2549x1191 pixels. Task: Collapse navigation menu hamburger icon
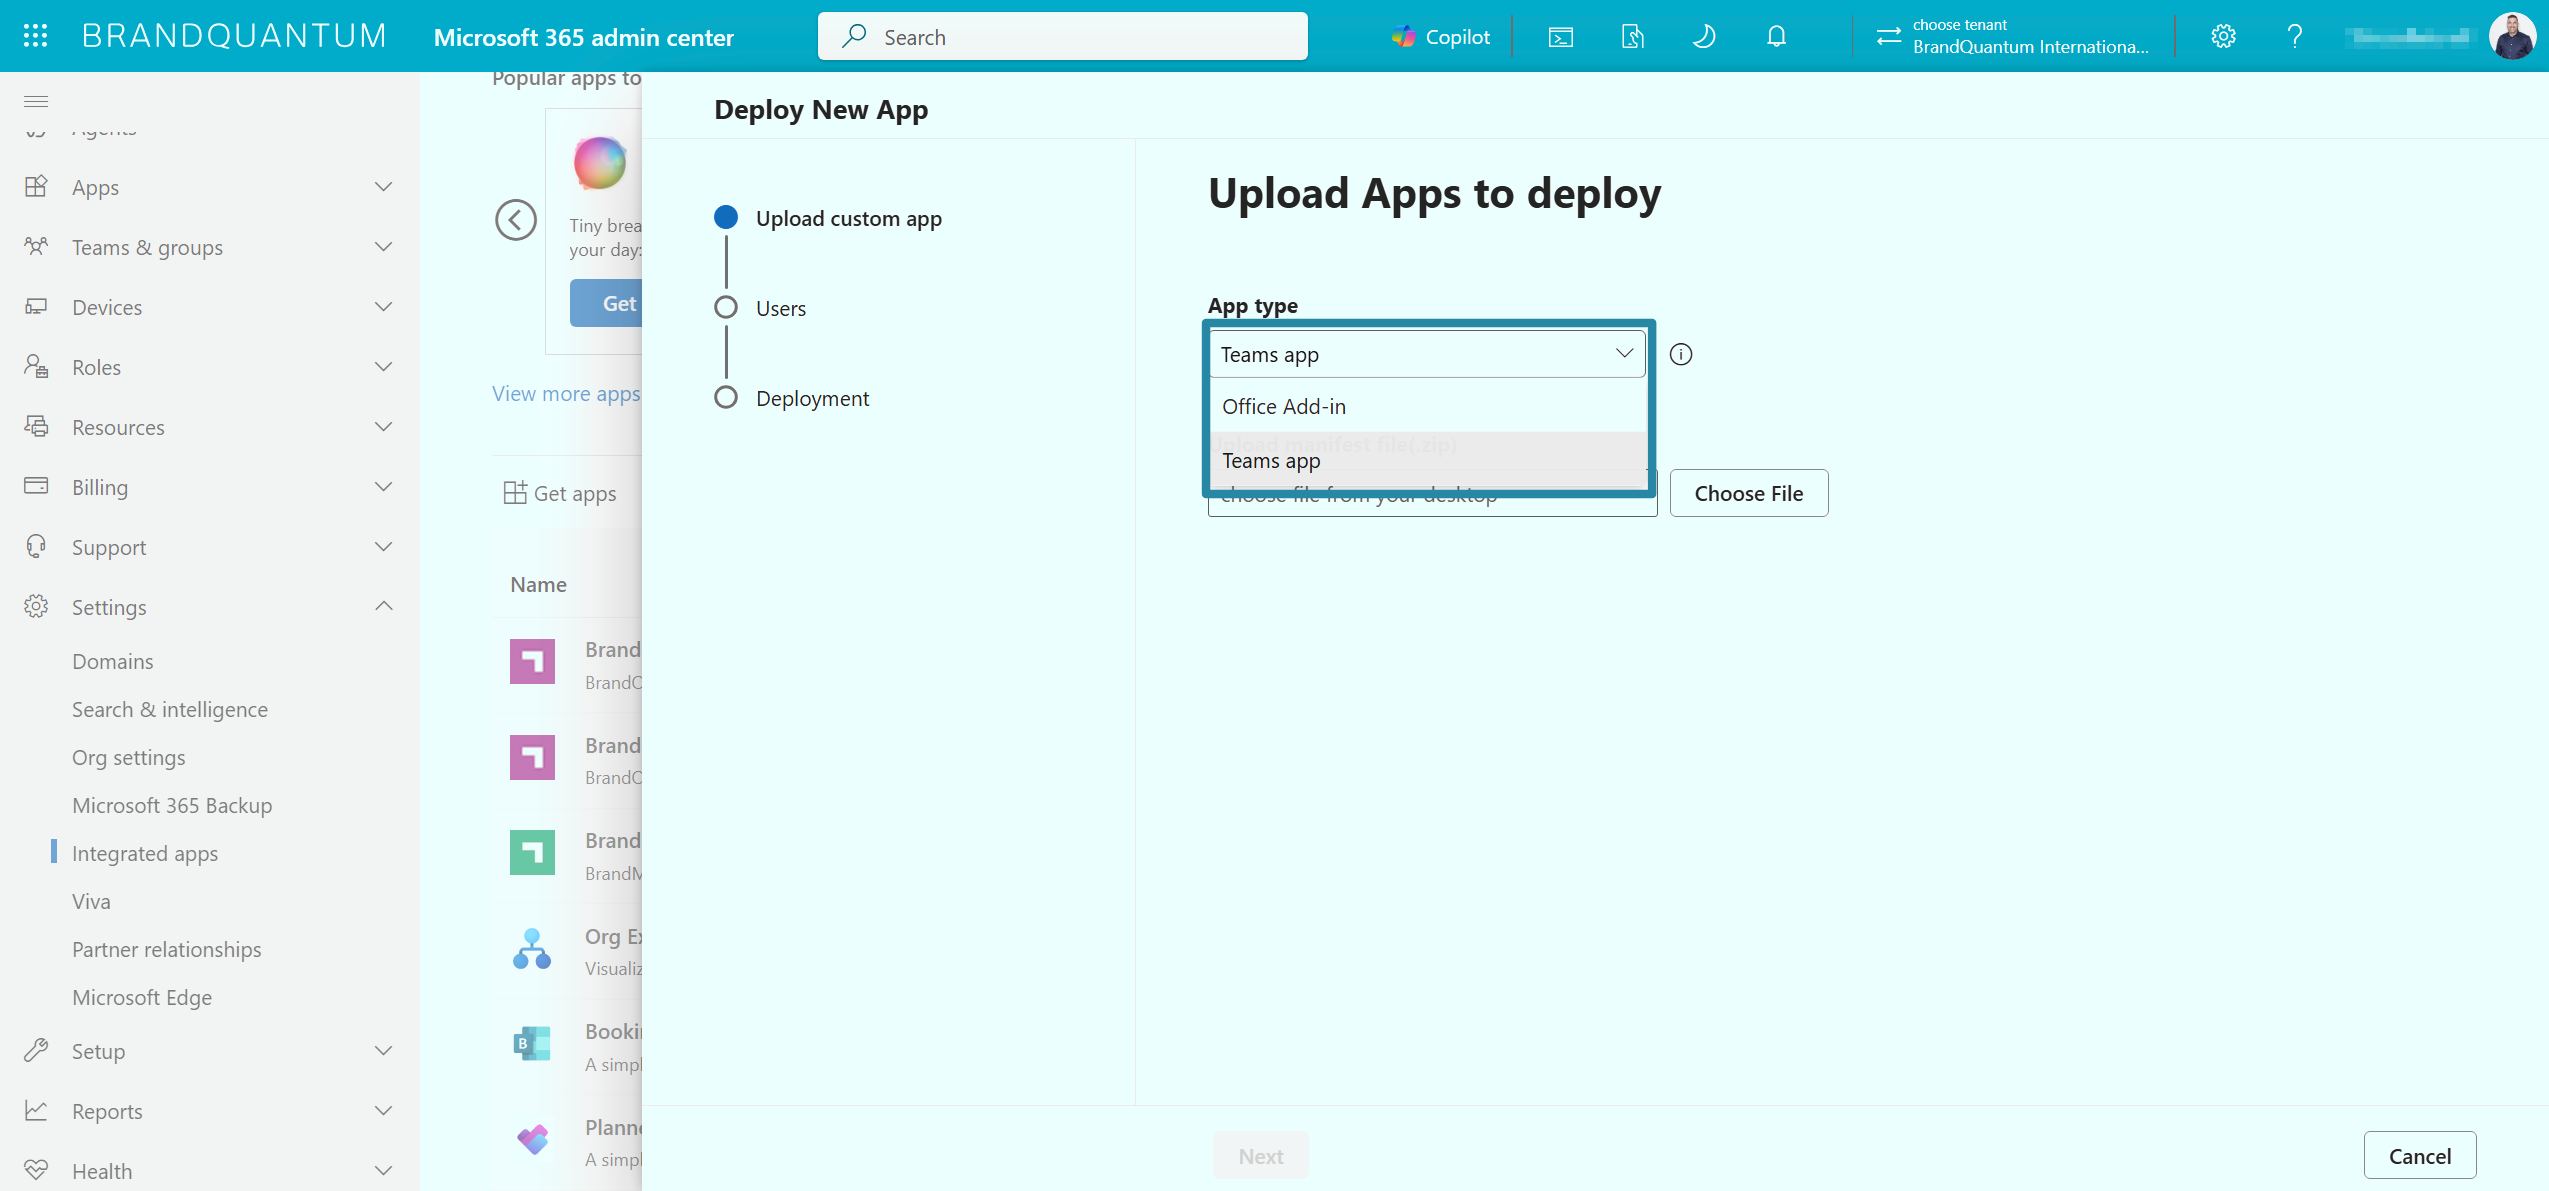[36, 101]
